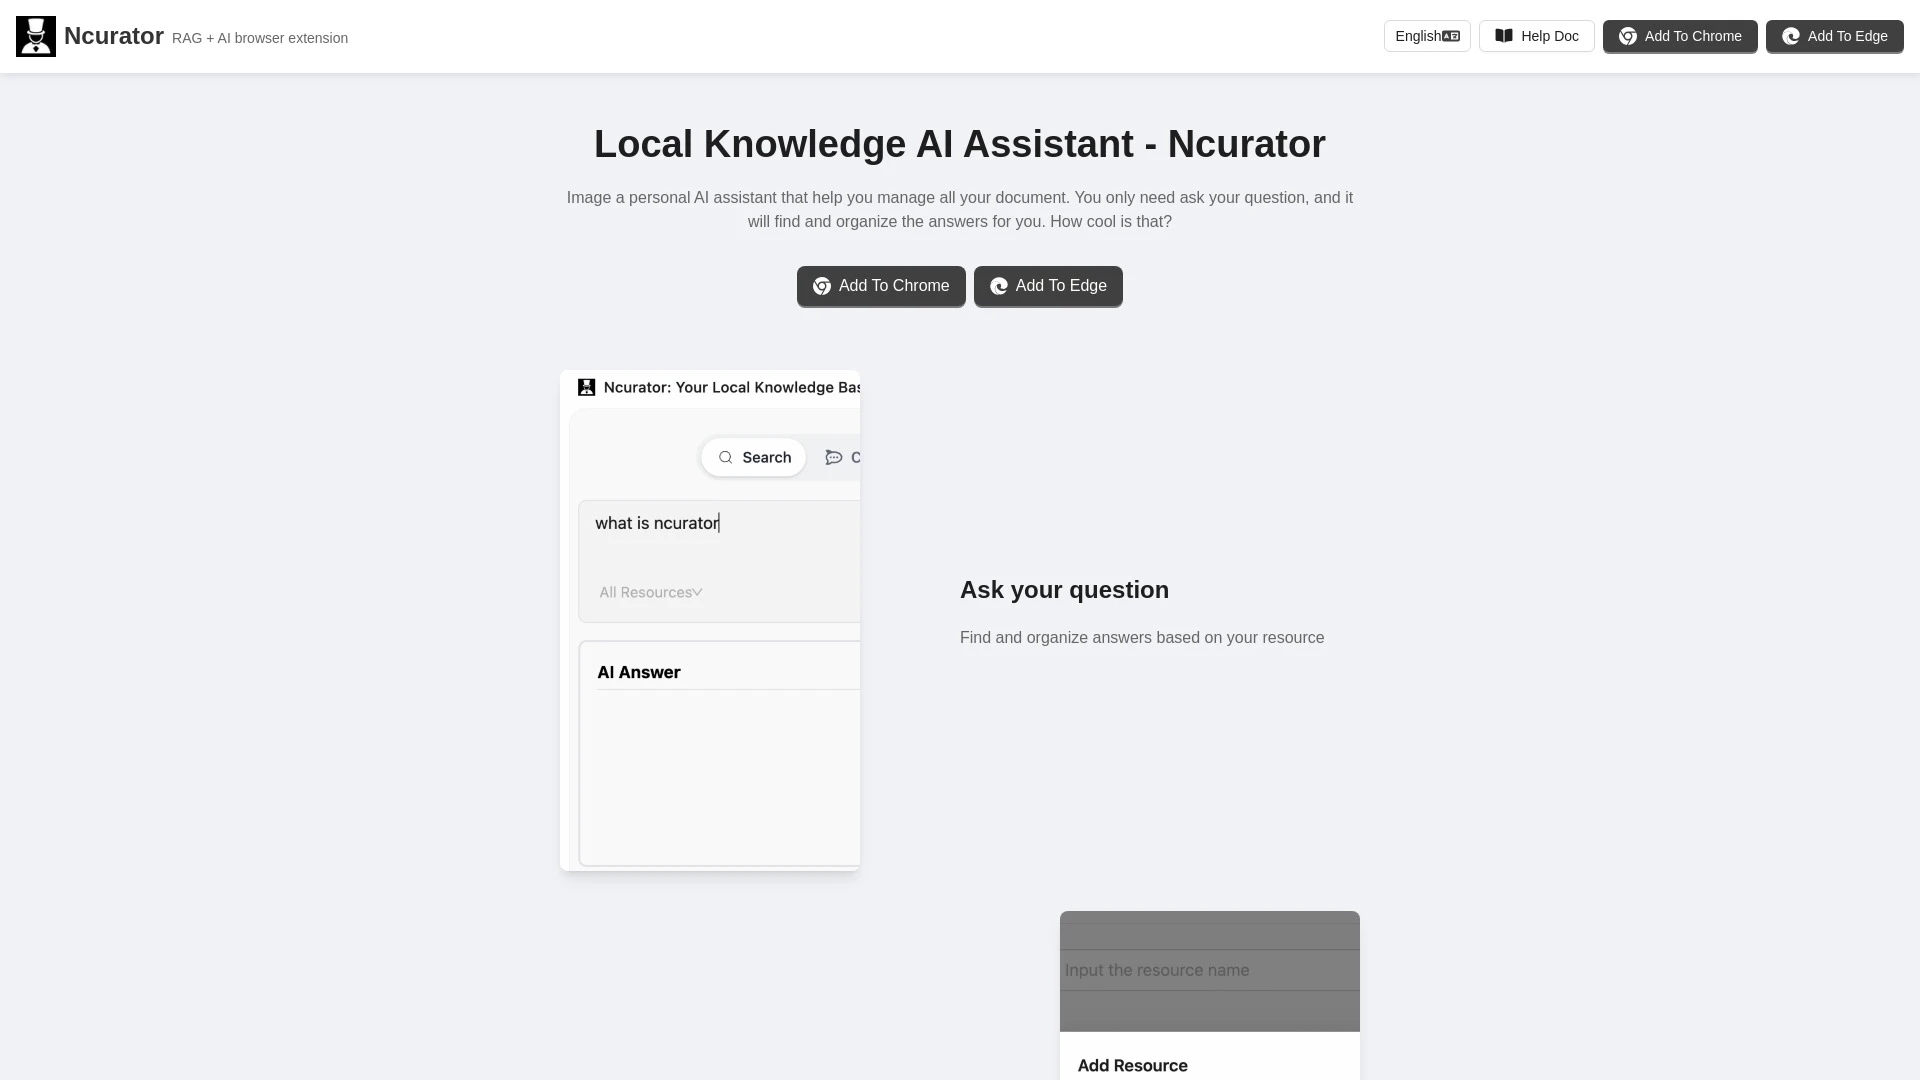Select the translation icon next to English

tap(1452, 36)
